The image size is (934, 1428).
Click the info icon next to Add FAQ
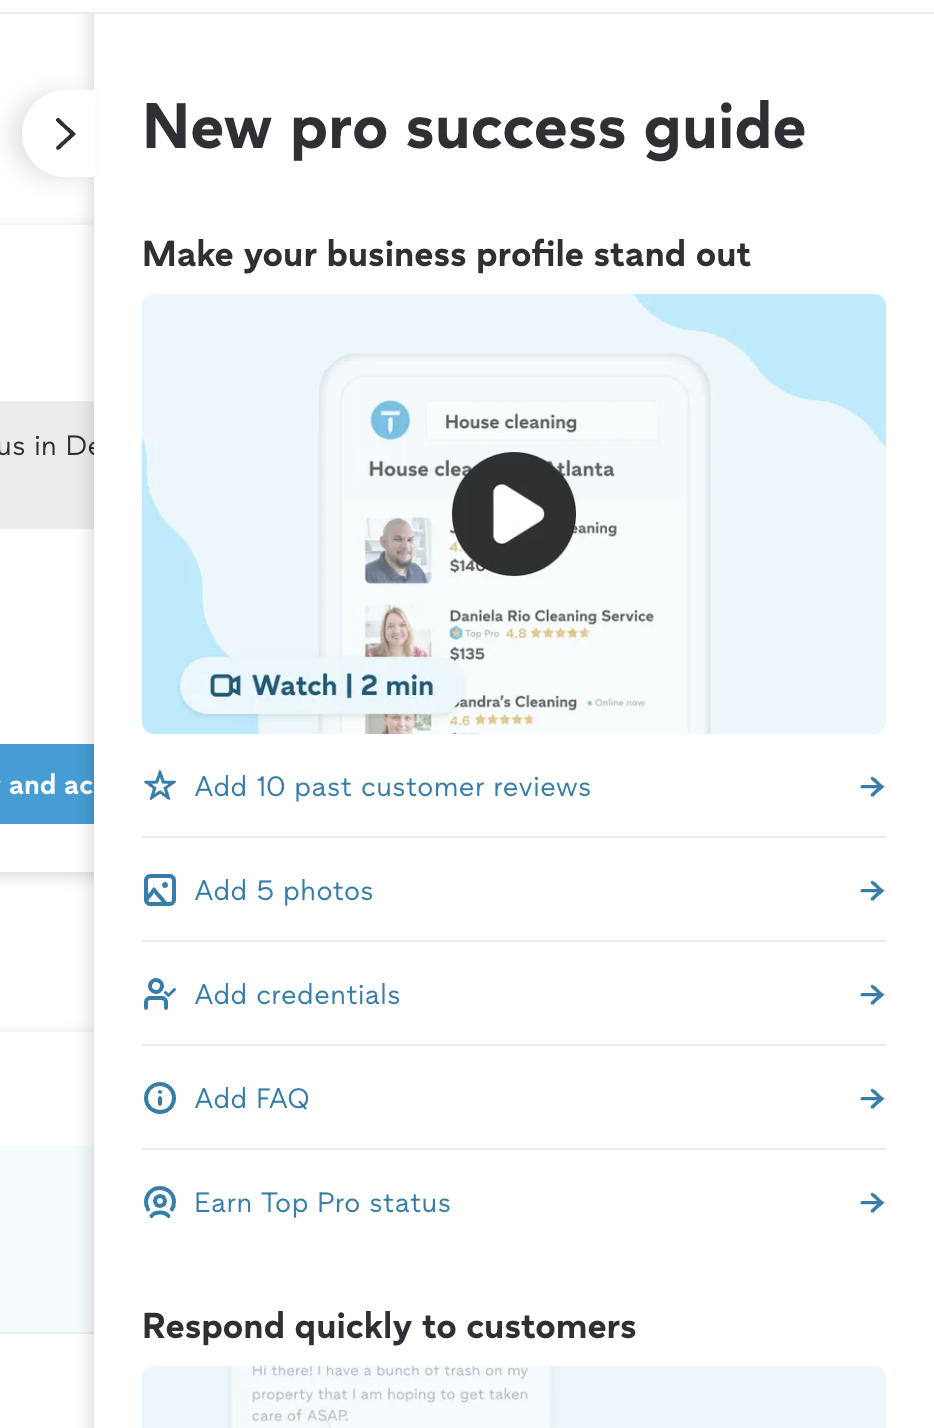point(159,1098)
